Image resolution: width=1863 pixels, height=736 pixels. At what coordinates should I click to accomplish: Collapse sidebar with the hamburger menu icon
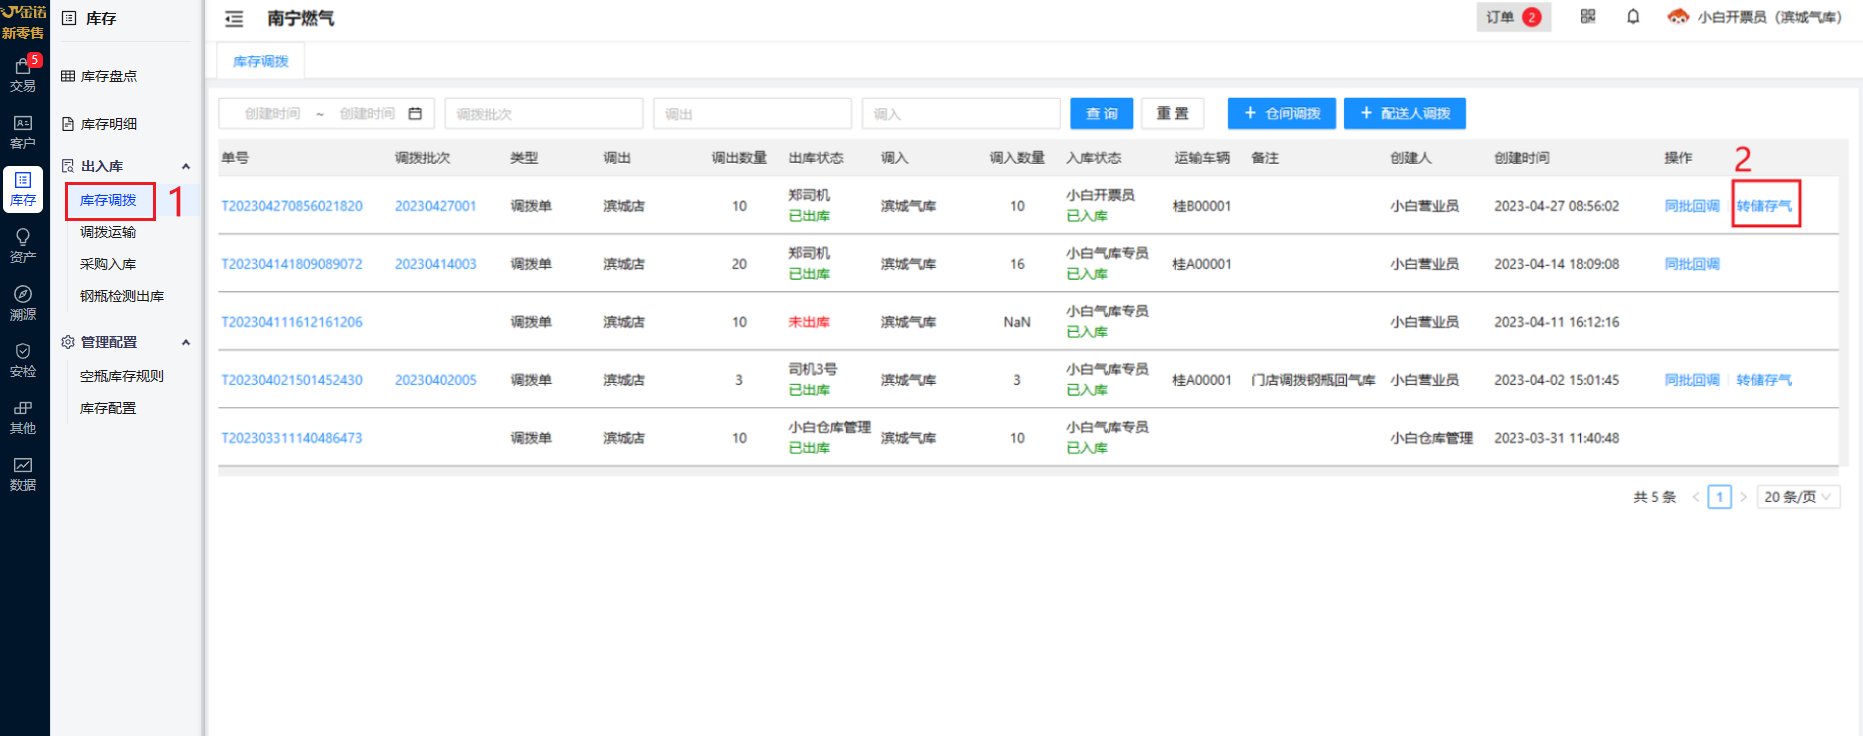coord(234,19)
